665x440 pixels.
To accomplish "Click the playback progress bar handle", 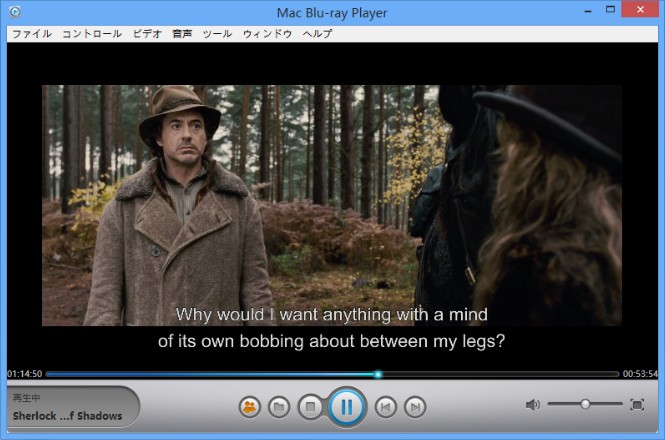I will [378, 374].
